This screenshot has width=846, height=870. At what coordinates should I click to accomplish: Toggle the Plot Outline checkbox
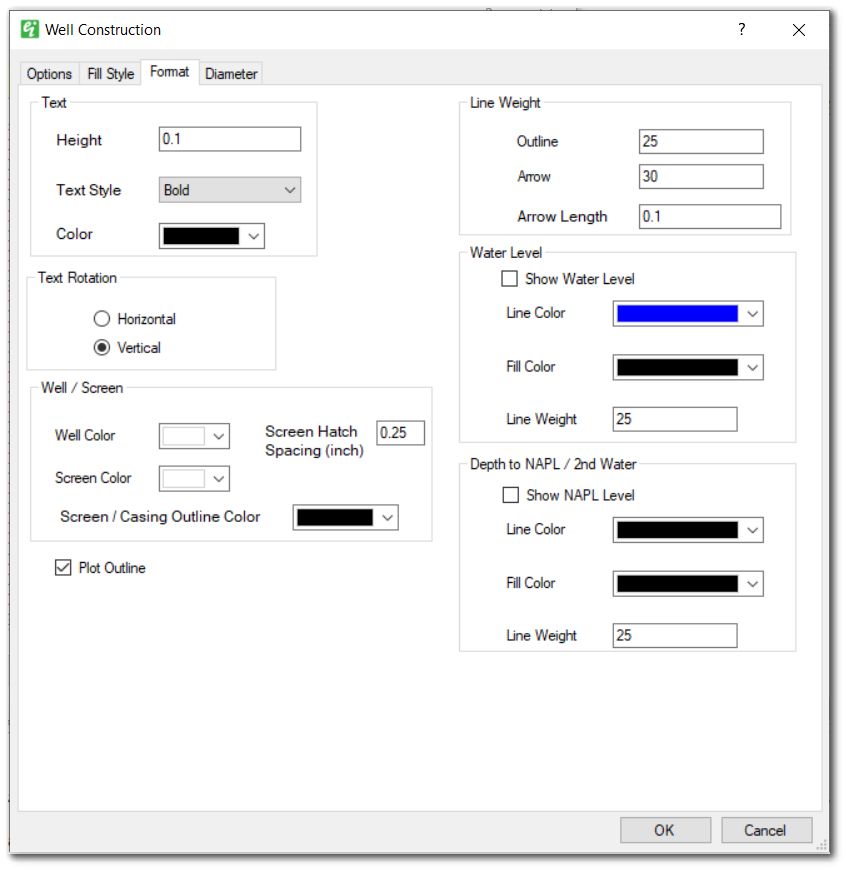tap(63, 567)
